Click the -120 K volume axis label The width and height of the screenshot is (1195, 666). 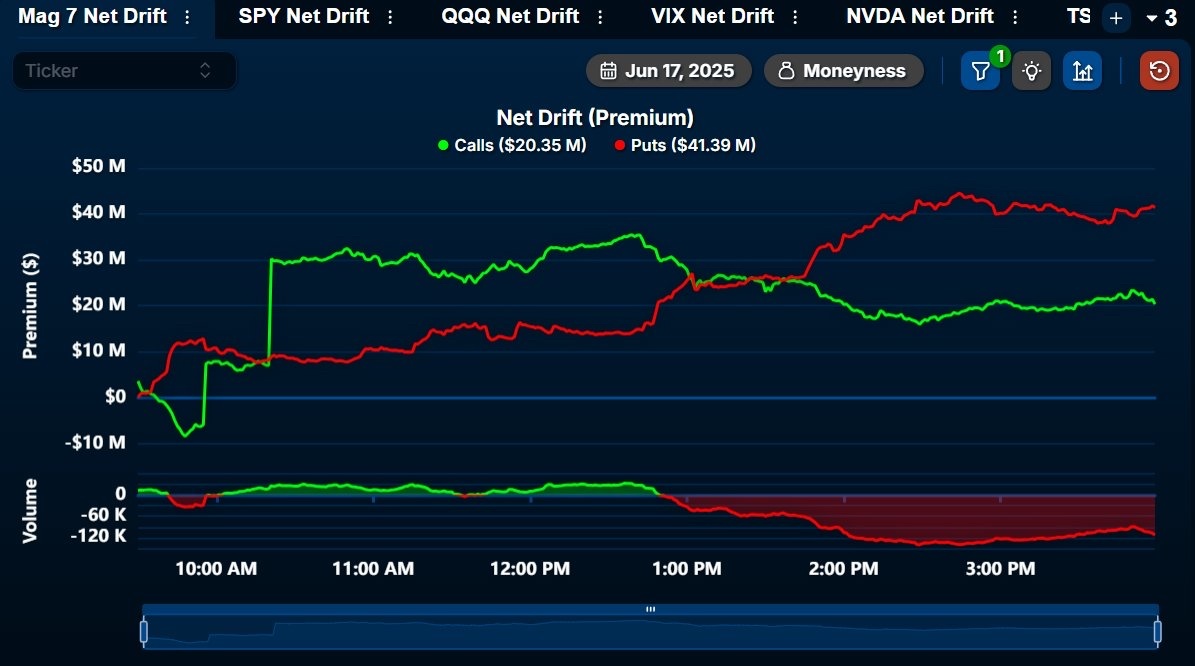tap(98, 536)
